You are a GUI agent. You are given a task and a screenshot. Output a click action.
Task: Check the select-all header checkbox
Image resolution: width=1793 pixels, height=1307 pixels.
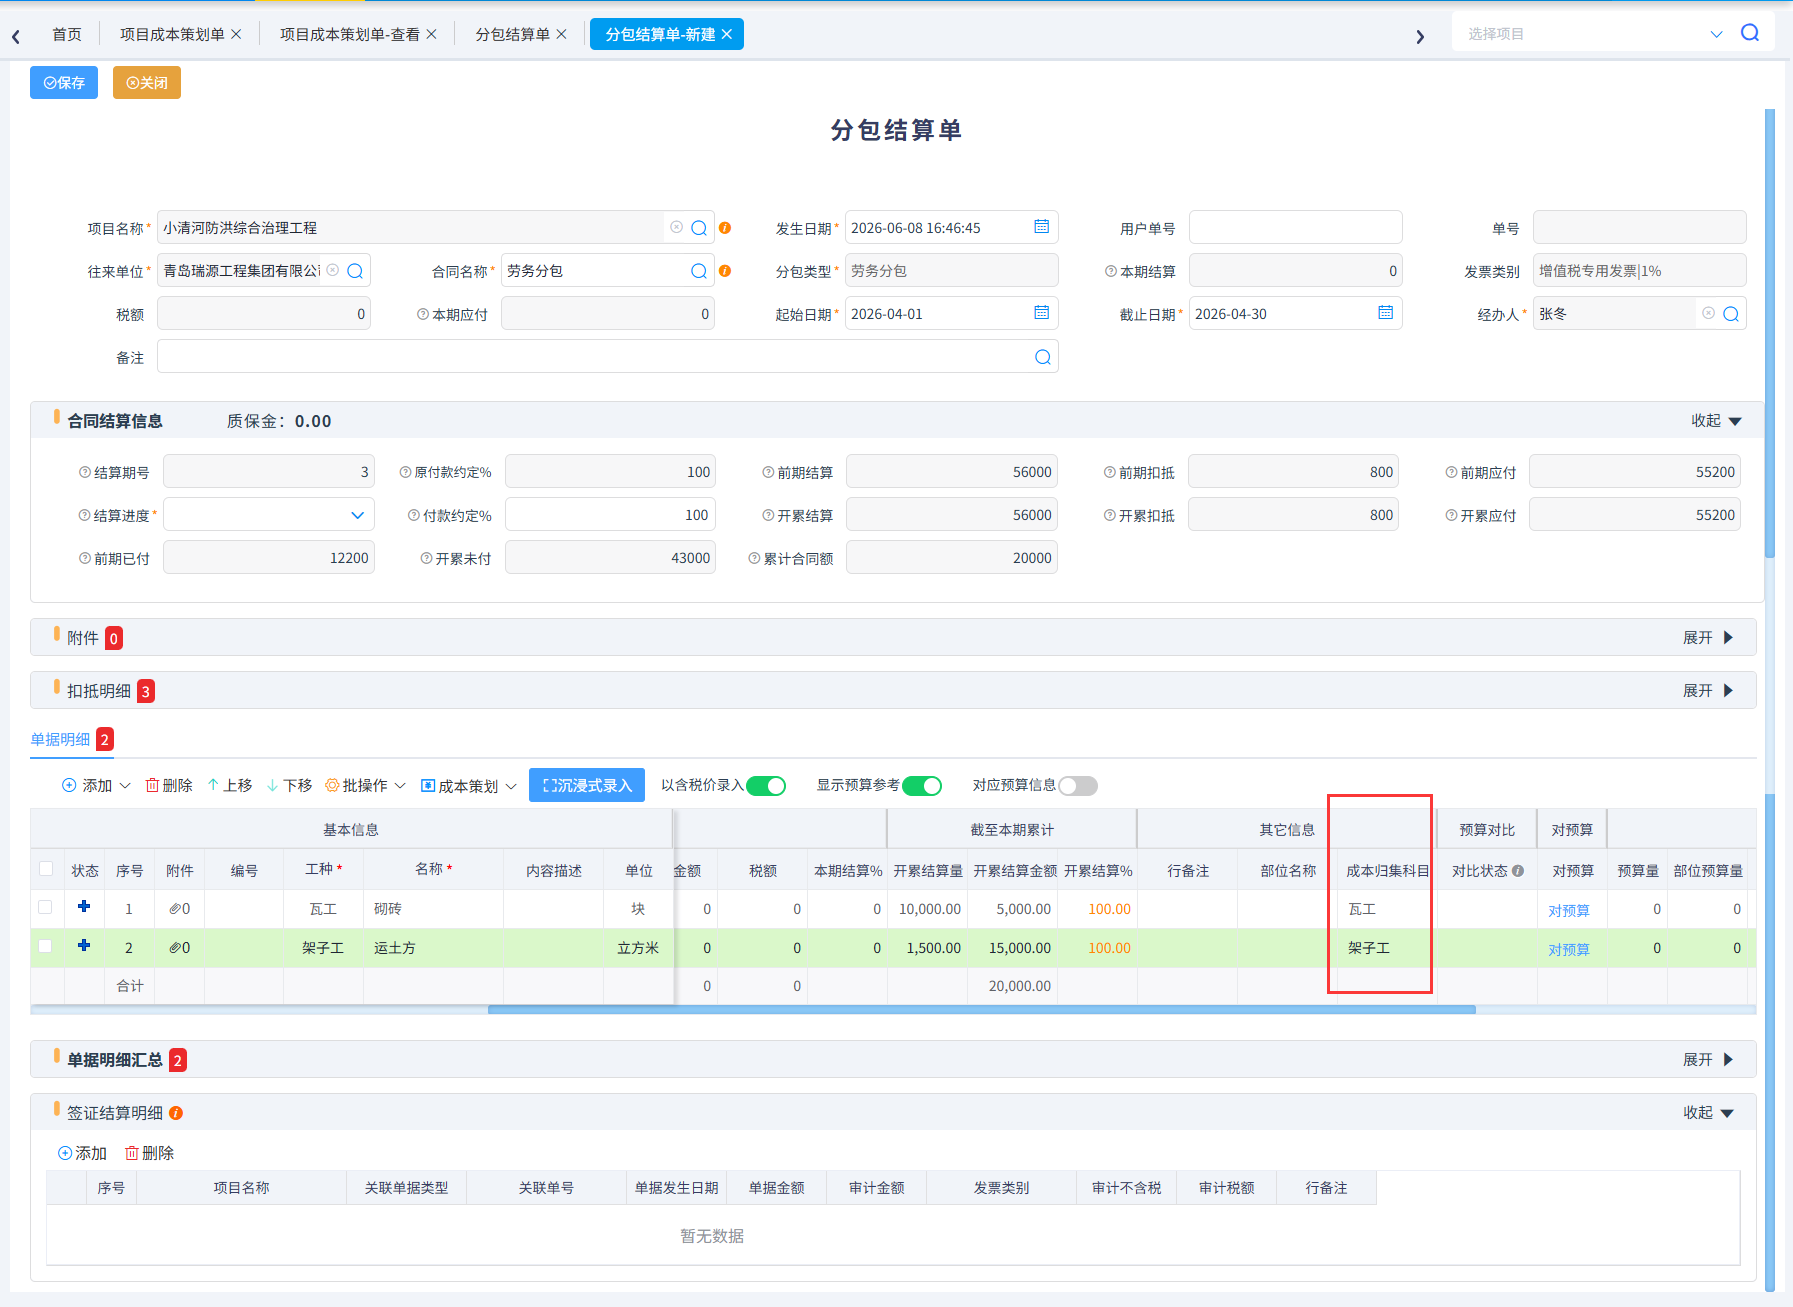click(x=46, y=868)
